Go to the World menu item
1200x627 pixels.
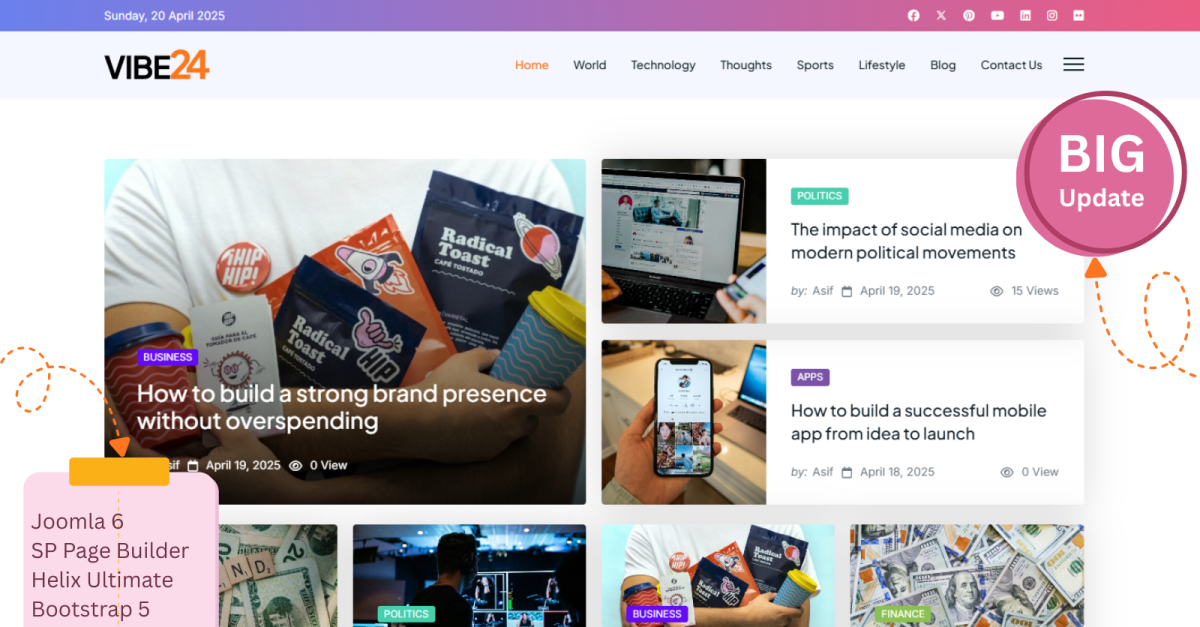tap(590, 65)
